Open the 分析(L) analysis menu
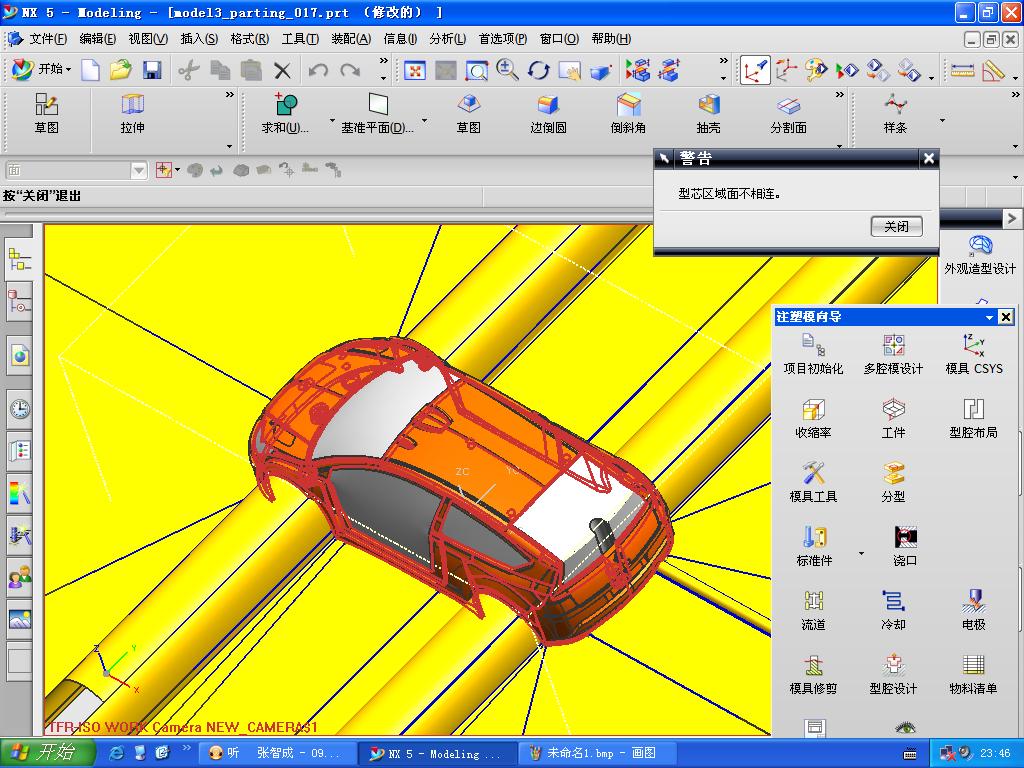 pos(447,39)
